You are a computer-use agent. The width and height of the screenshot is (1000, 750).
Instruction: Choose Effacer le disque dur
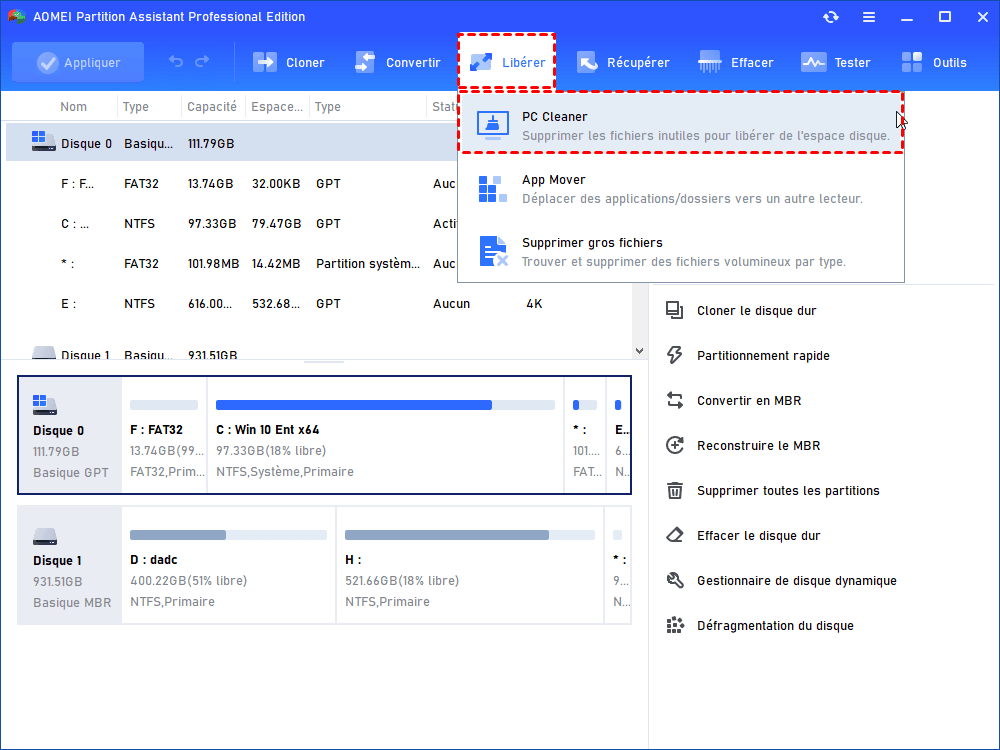[x=758, y=536]
